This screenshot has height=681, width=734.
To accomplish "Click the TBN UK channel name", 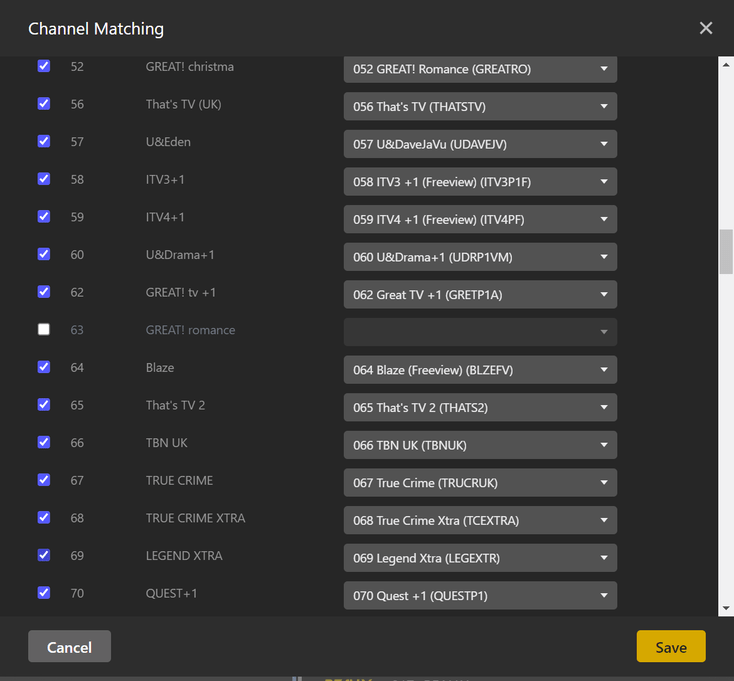I will (166, 443).
